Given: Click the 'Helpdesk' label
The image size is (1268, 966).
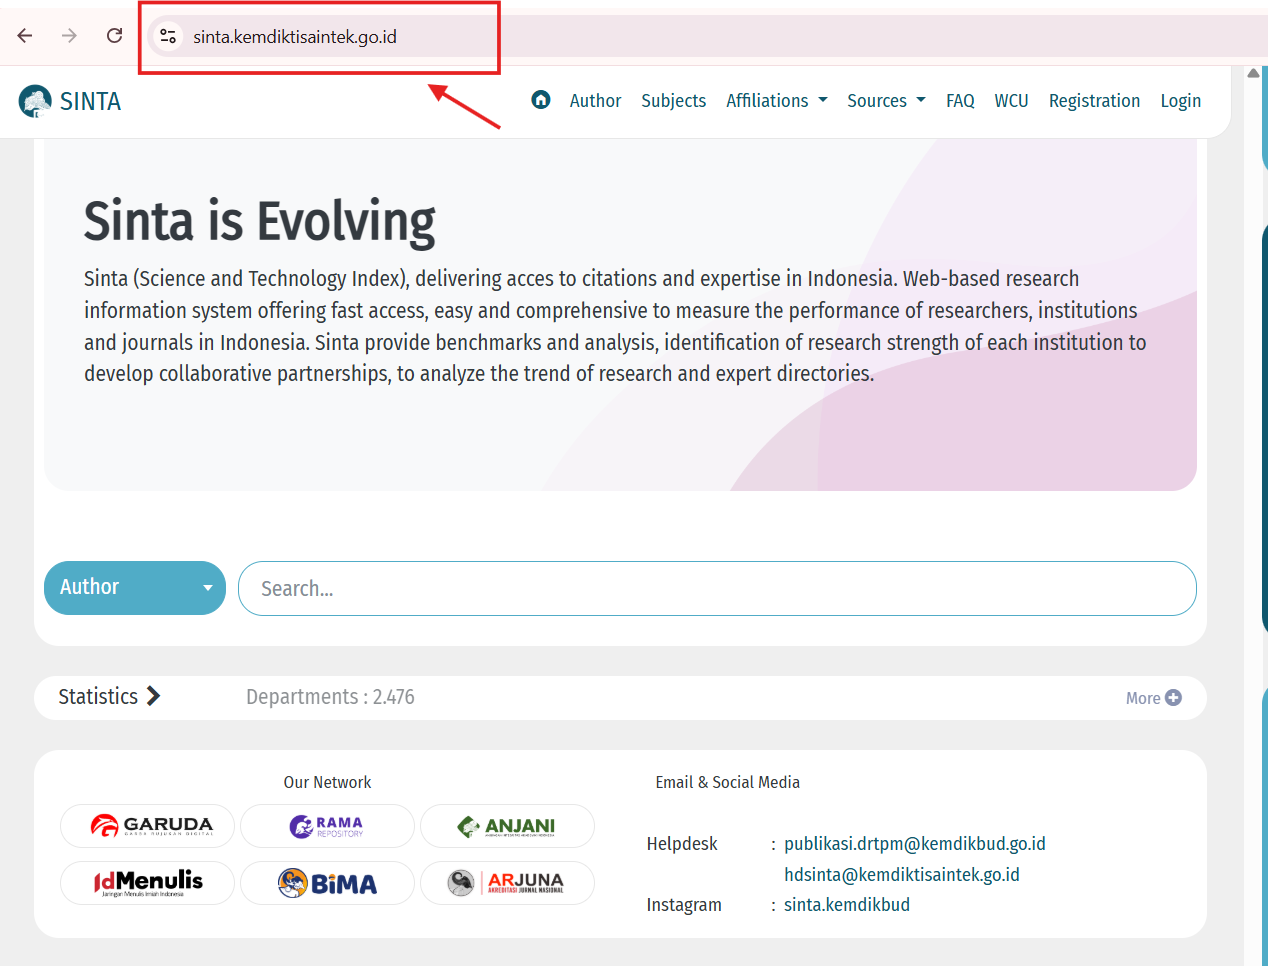Looking at the screenshot, I should tap(682, 843).
